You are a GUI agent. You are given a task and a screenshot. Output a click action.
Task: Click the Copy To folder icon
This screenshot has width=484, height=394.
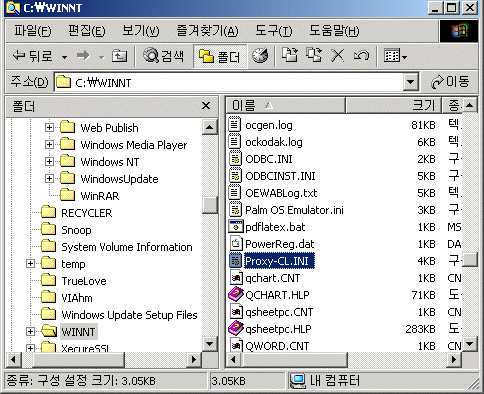314,55
